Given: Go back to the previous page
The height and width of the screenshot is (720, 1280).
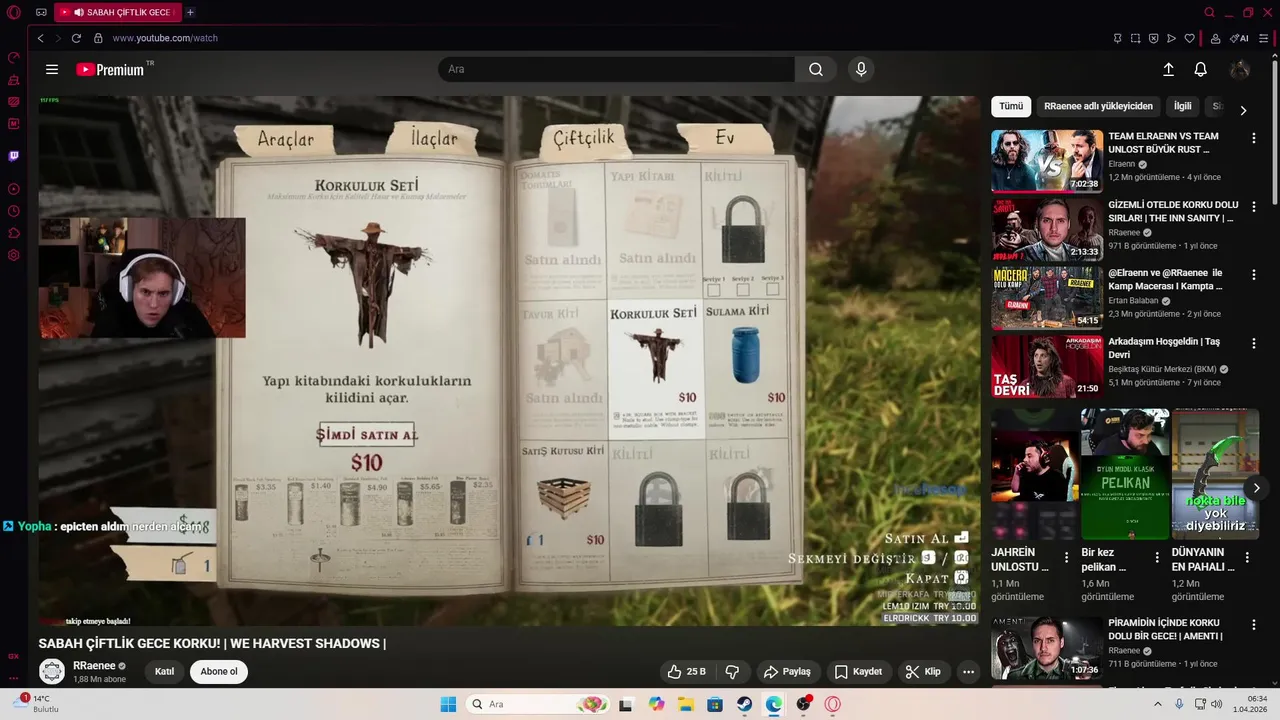Looking at the screenshot, I should pos(40,38).
